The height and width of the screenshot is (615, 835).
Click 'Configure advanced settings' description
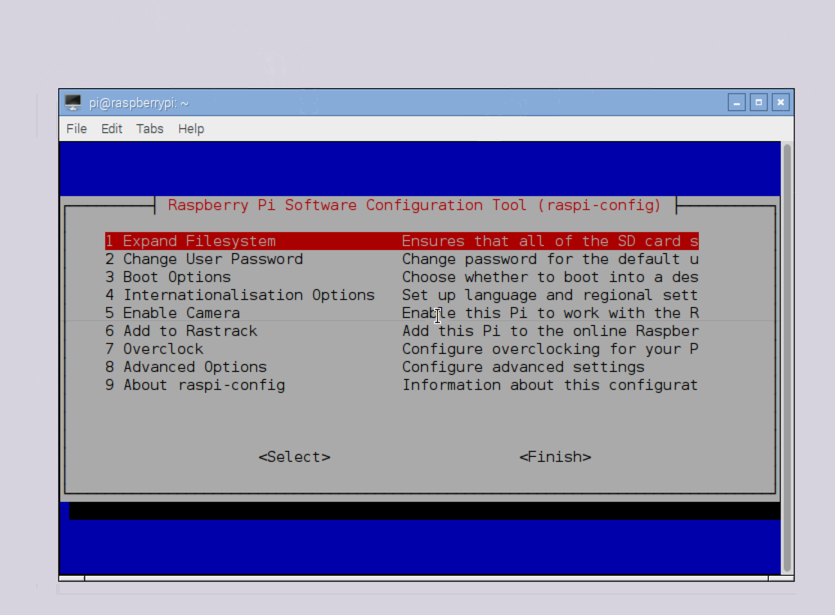pyautogui.click(x=523, y=367)
